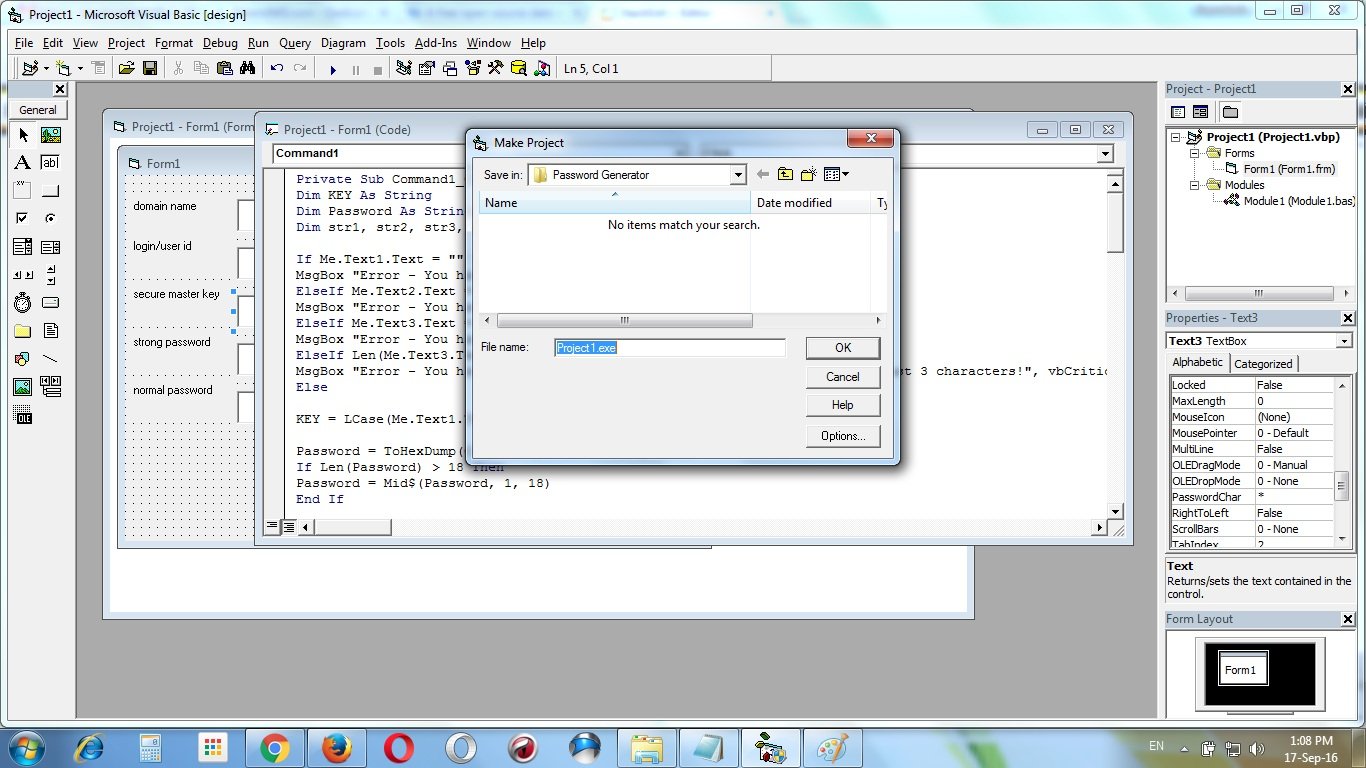
Task: Select the Line control tool
Action: (50, 359)
